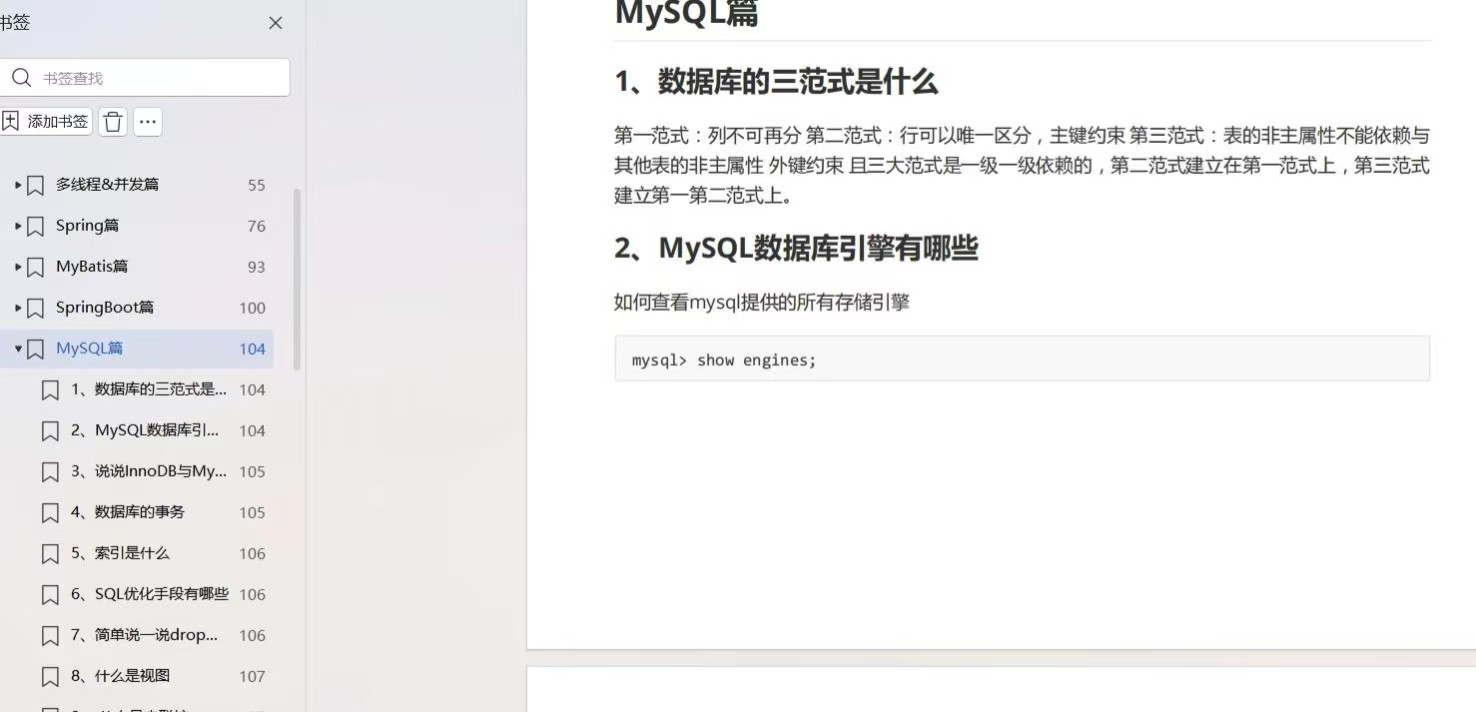Open bookmark 3、说说InnoDB与My...

tap(149, 472)
